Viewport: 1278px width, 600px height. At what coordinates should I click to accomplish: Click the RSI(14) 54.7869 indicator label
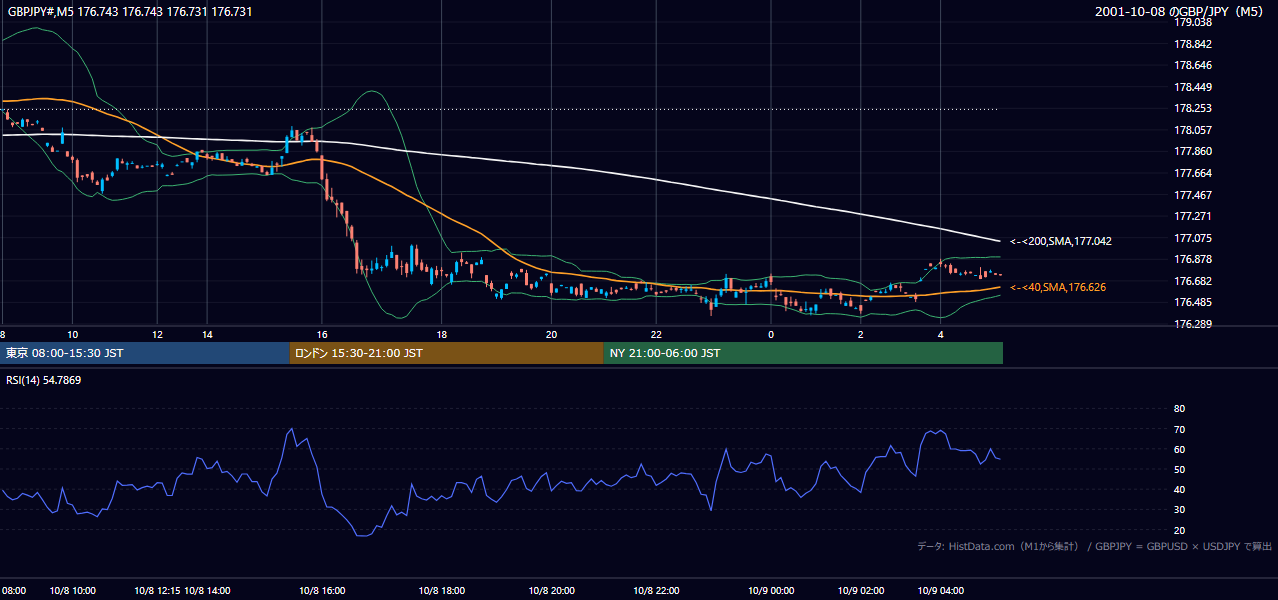pyautogui.click(x=44, y=380)
